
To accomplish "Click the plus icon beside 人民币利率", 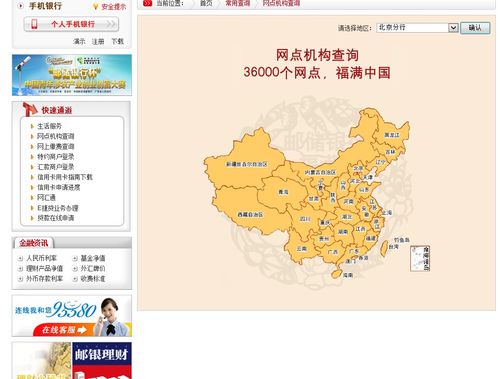I will click(20, 258).
